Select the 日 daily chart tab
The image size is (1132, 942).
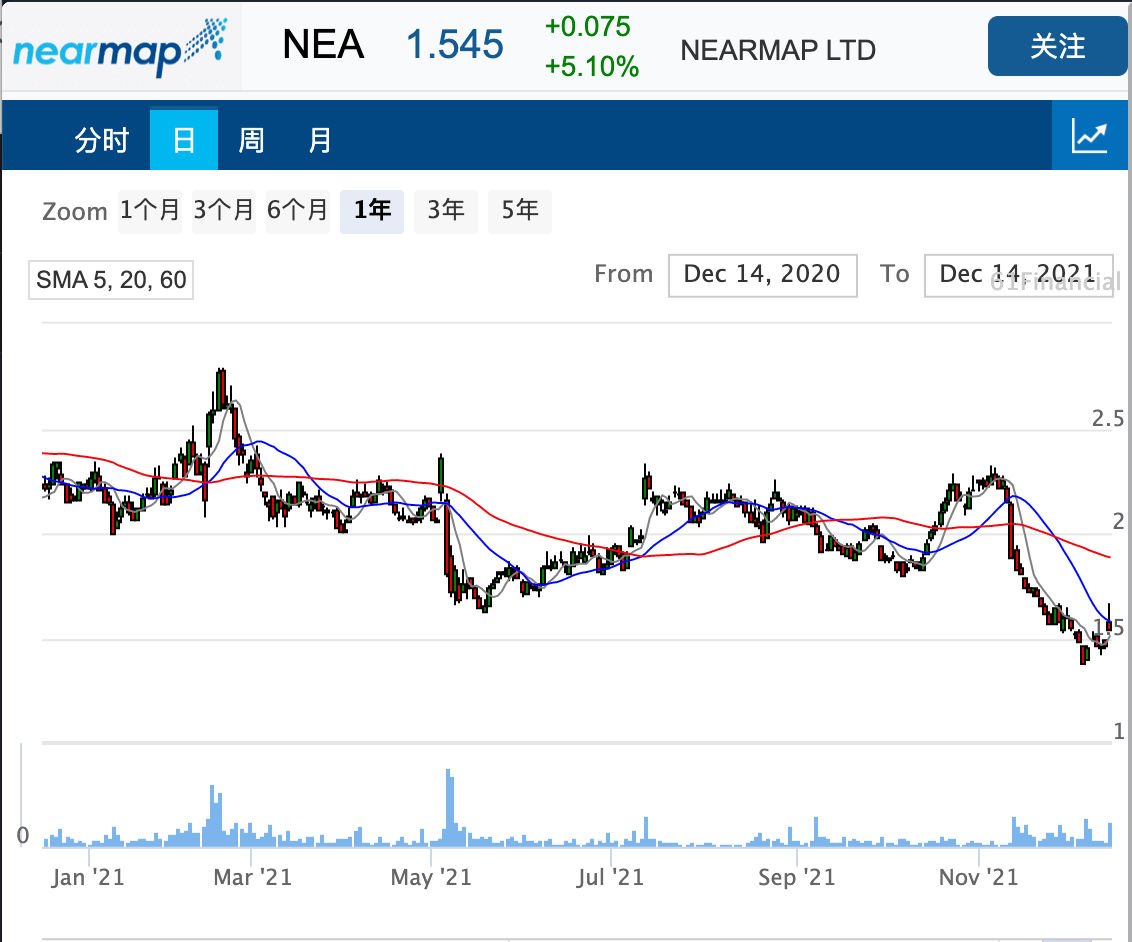pos(183,139)
